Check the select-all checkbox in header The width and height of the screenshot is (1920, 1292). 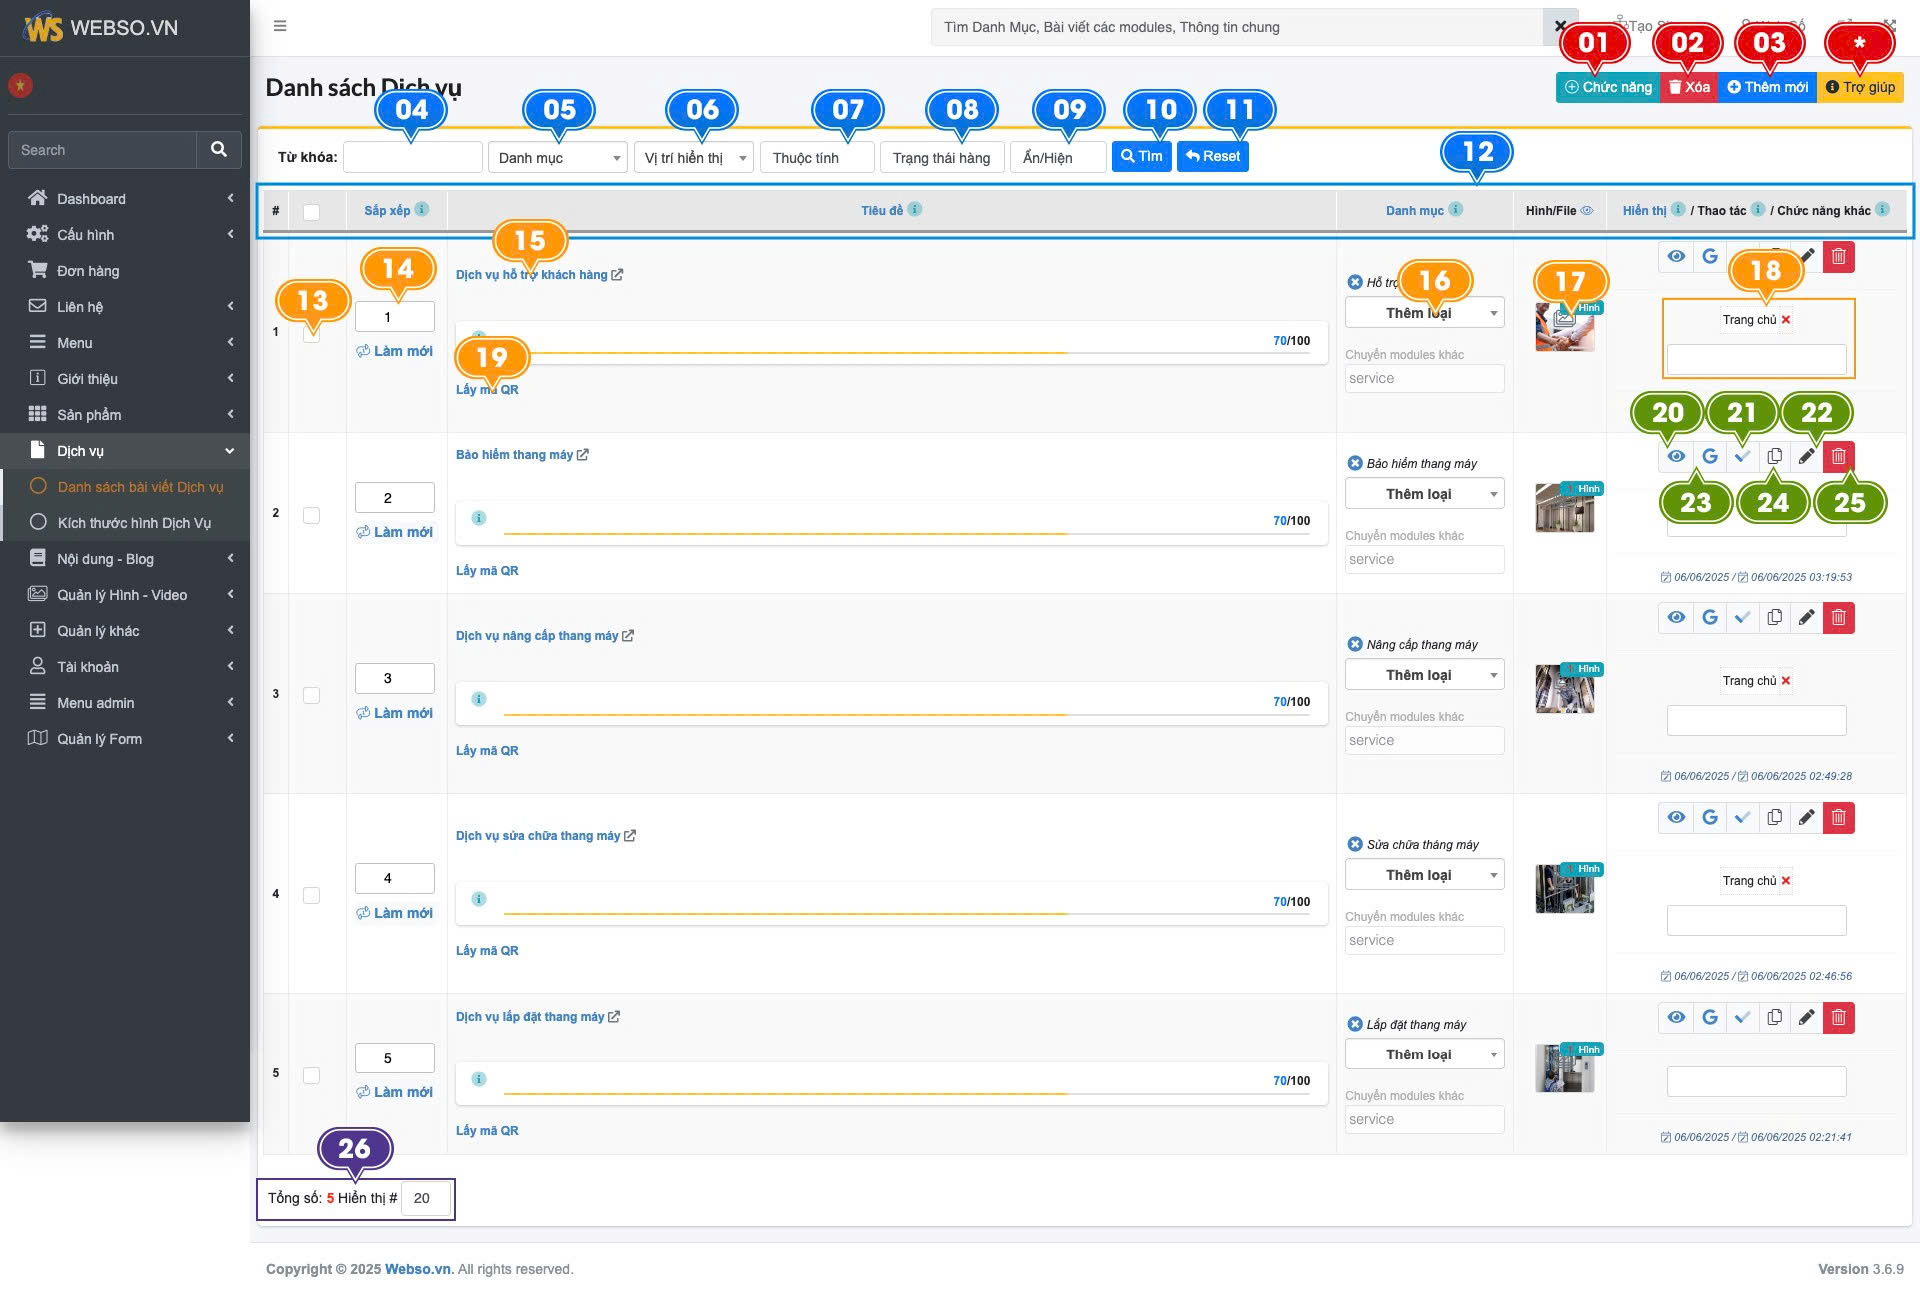point(311,212)
